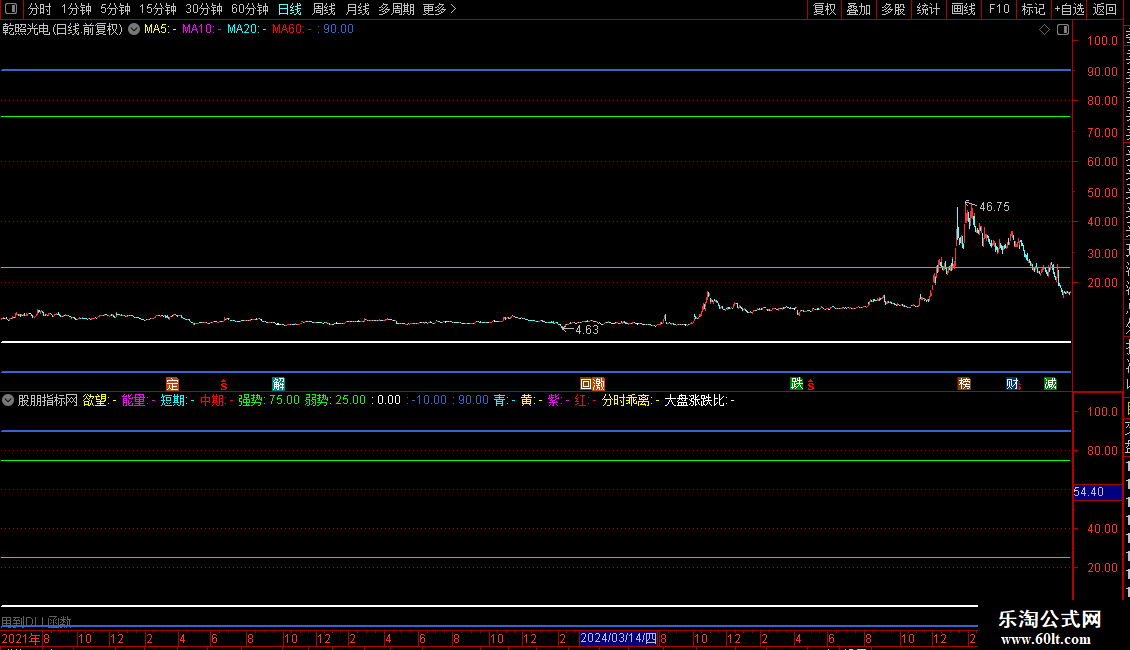This screenshot has height=650, width=1130.
Task: Click the MA10 legend label
Action: [202, 30]
